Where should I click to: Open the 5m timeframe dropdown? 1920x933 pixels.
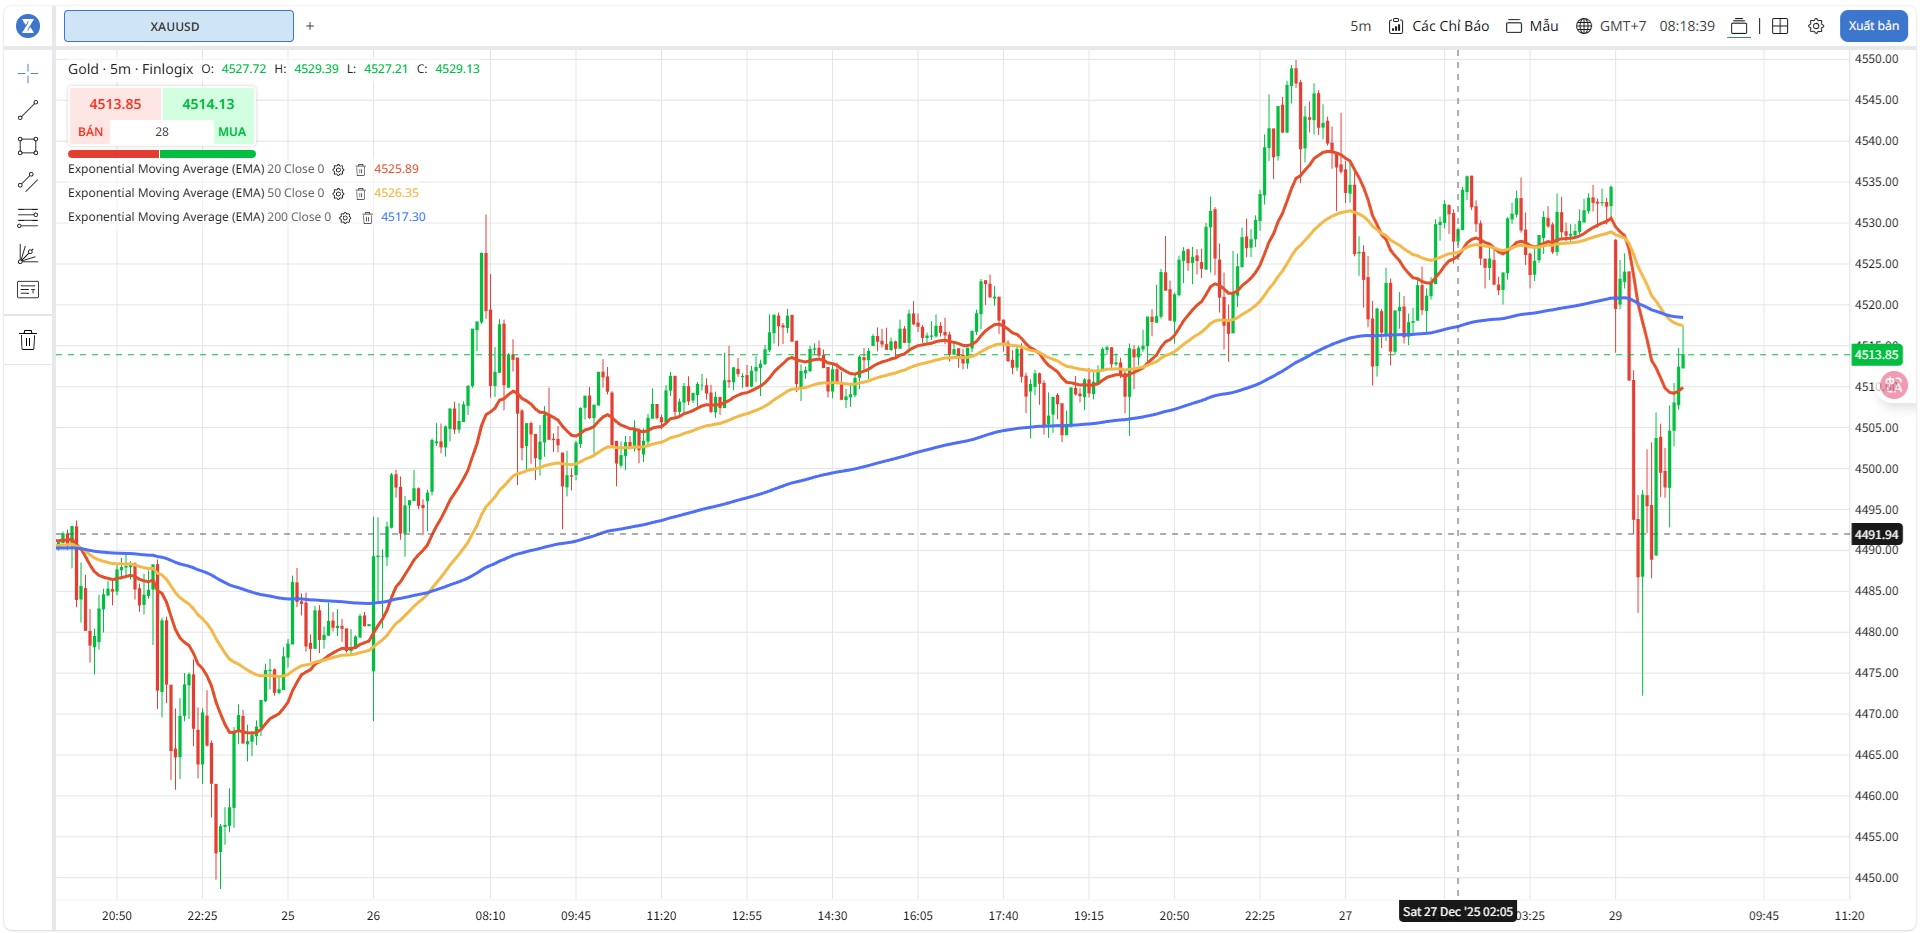[1360, 27]
